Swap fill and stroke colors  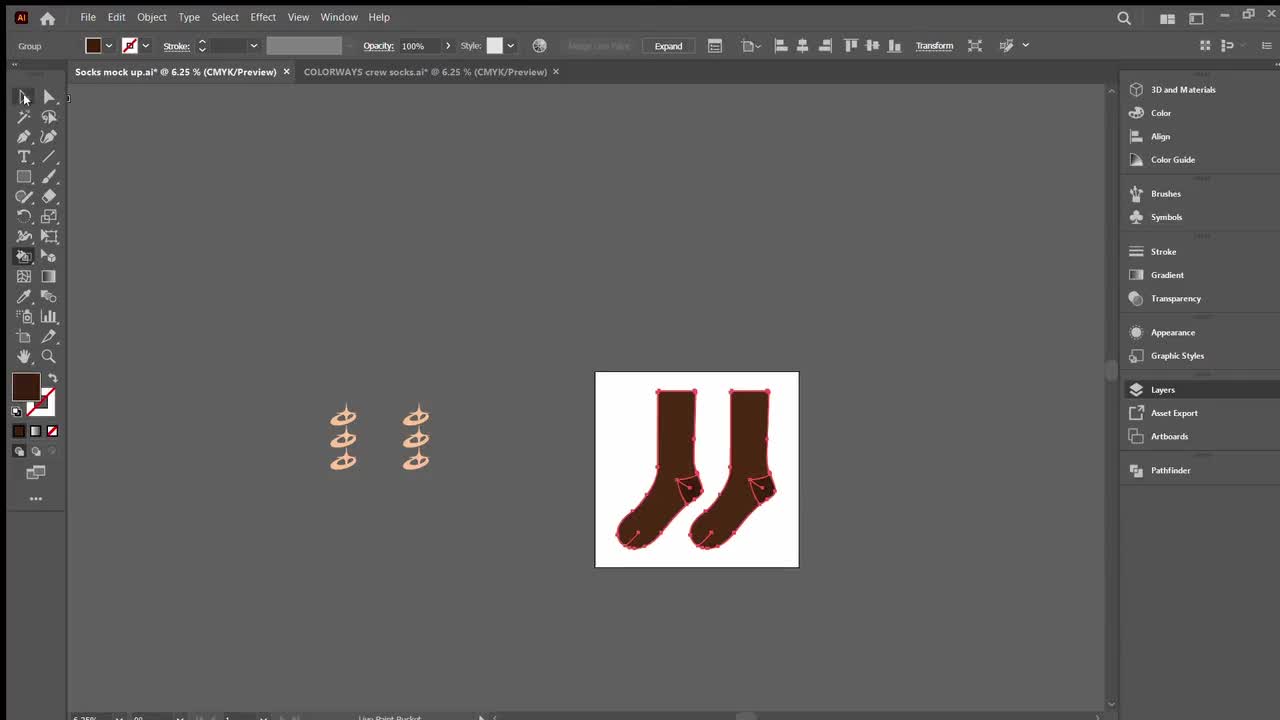pos(53,379)
